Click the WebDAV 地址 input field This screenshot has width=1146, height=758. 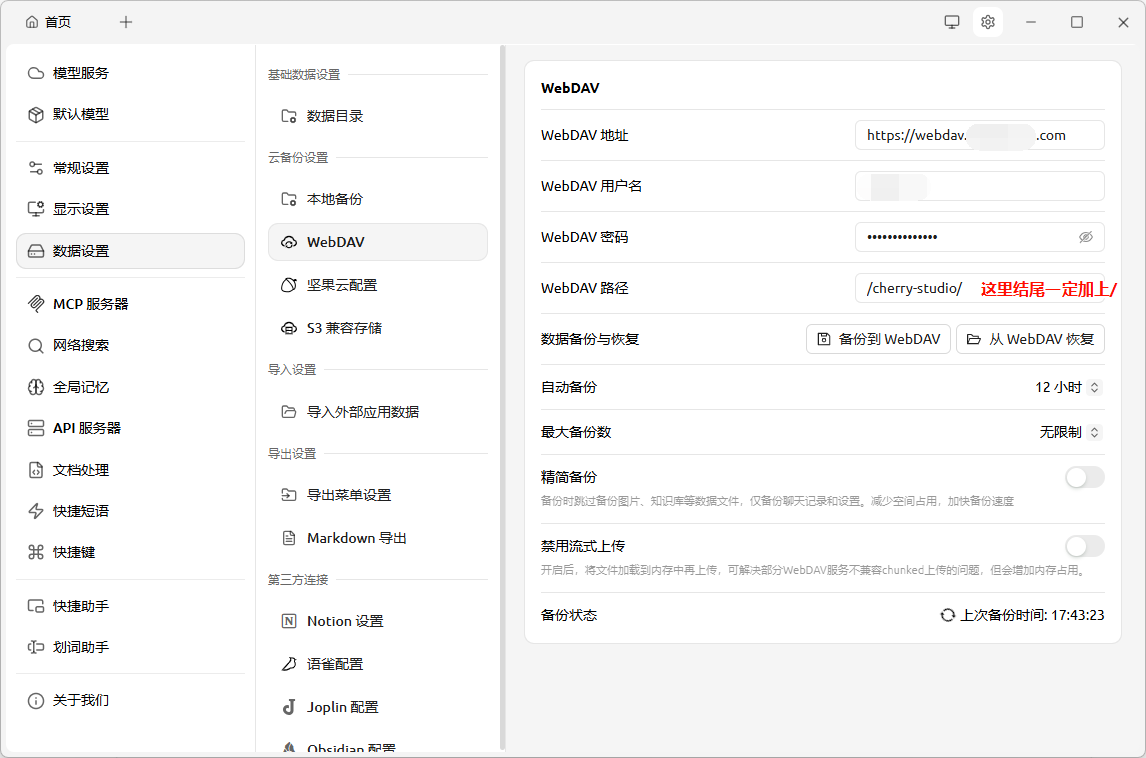coord(979,135)
